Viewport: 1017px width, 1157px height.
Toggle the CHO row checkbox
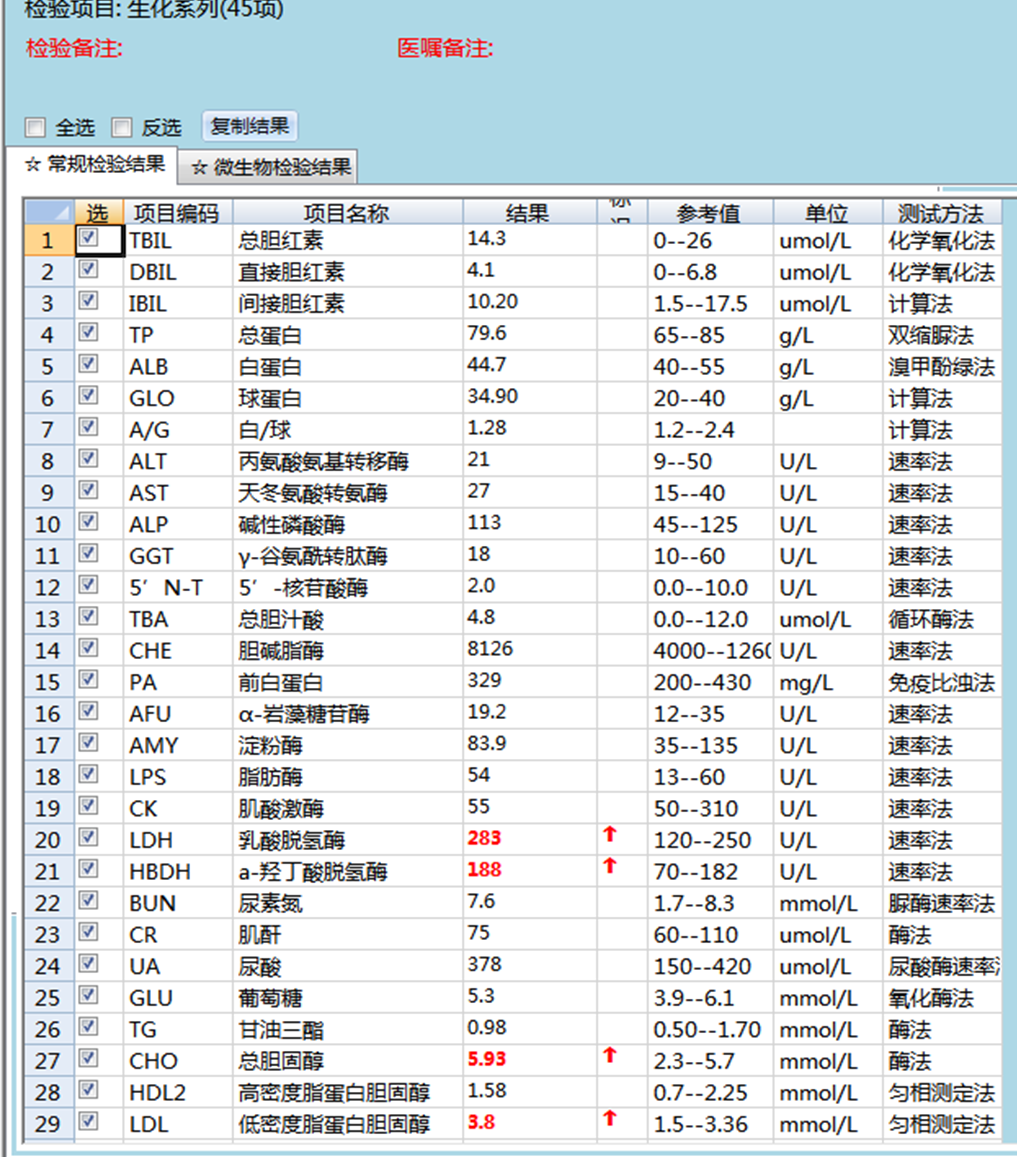(x=88, y=1058)
